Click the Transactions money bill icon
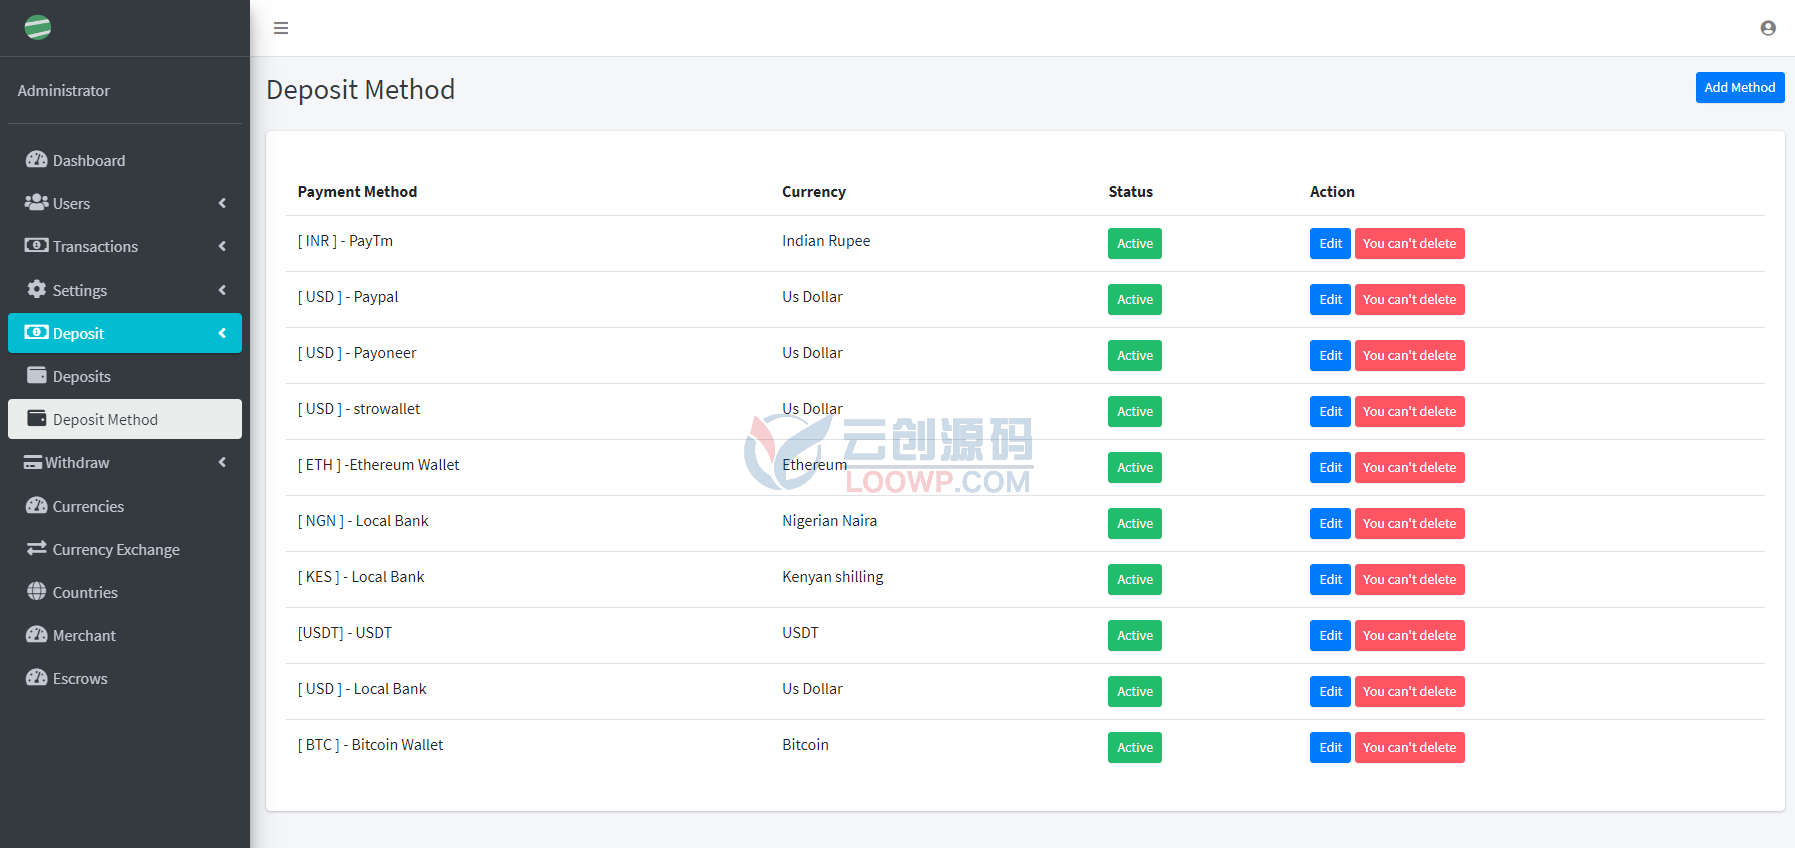1795x848 pixels. click(x=37, y=246)
